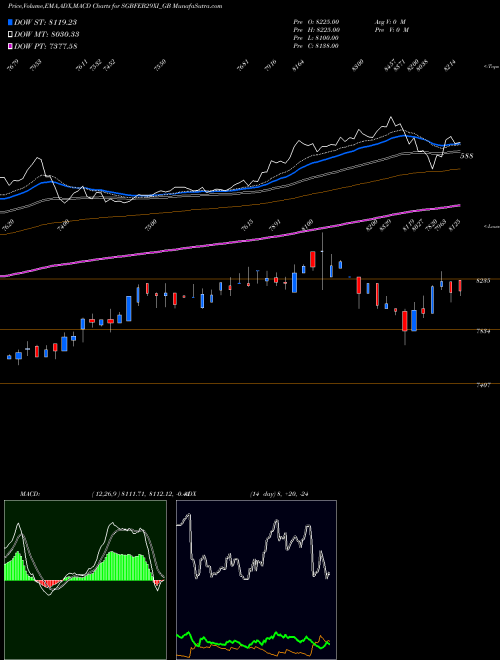
Task: Select the DOW ST value label
Action: point(46,22)
